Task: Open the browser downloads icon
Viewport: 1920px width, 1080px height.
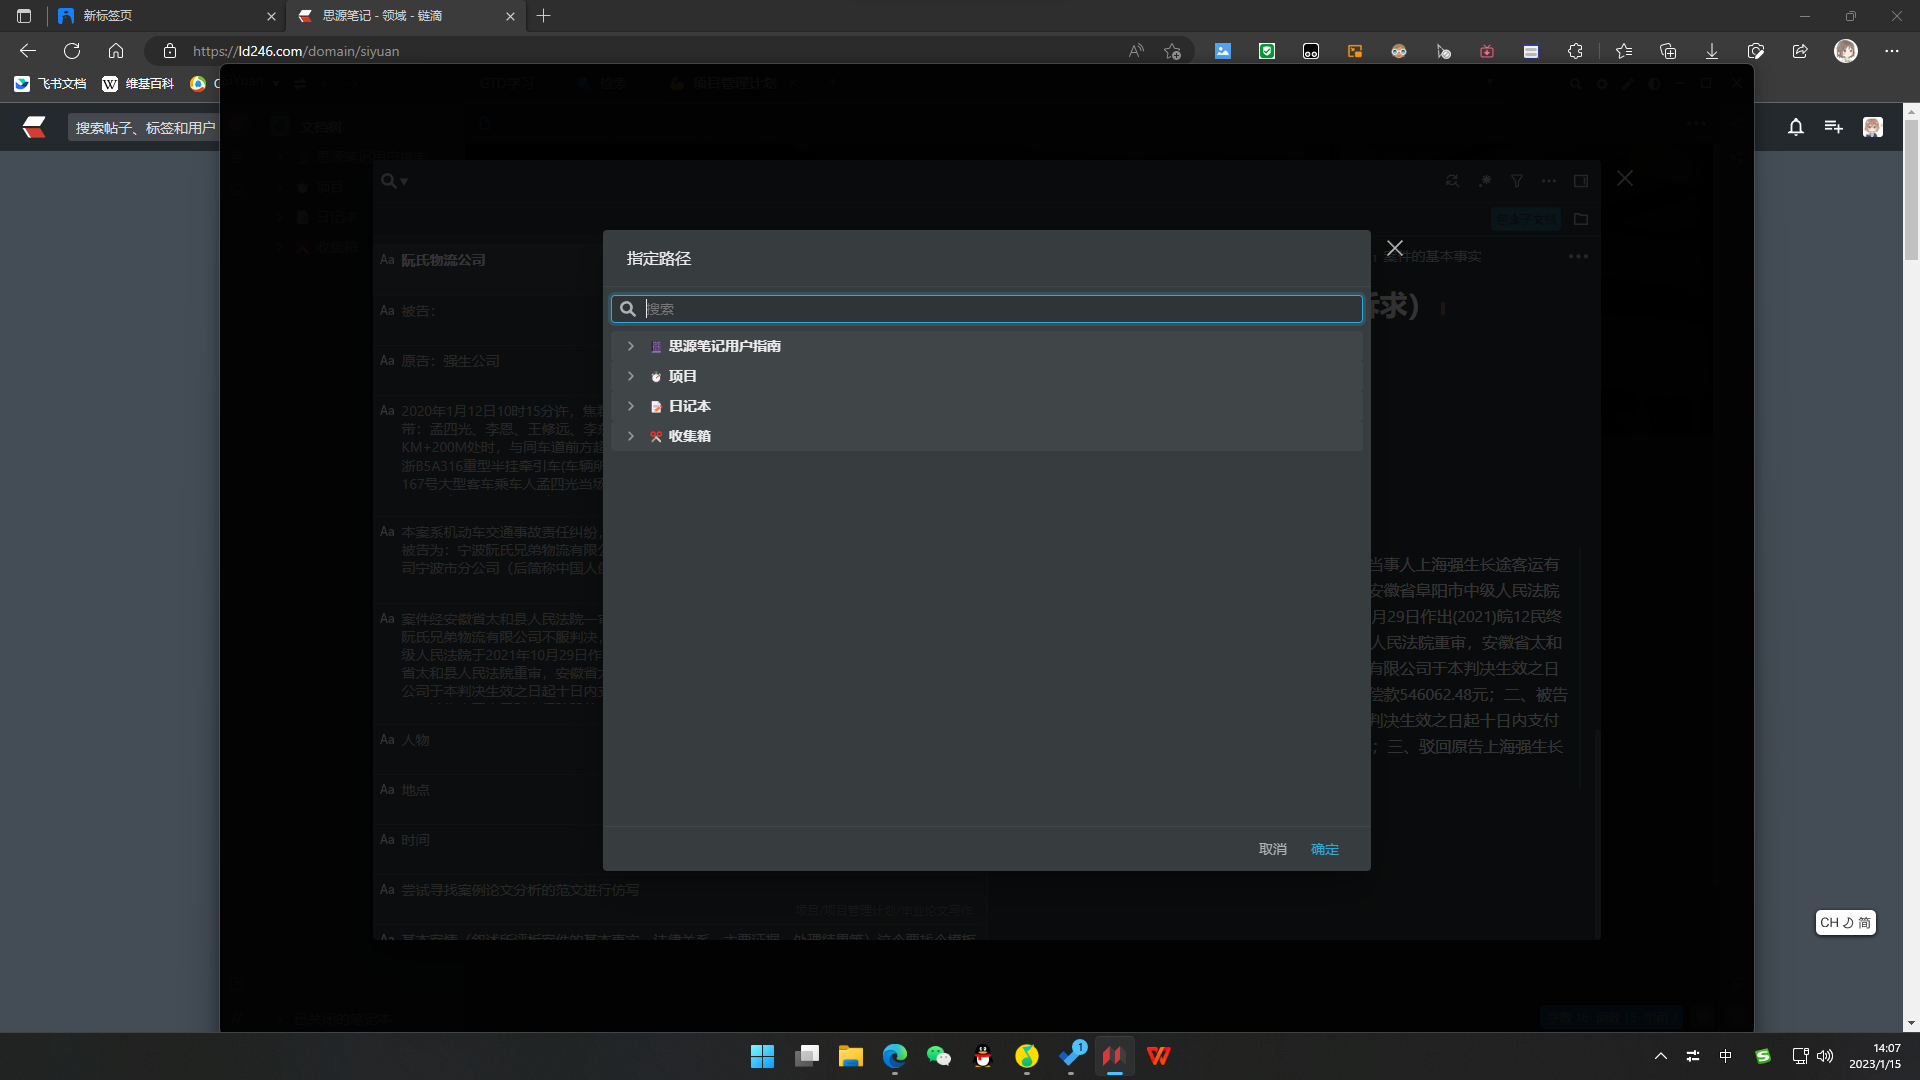Action: click(1711, 51)
